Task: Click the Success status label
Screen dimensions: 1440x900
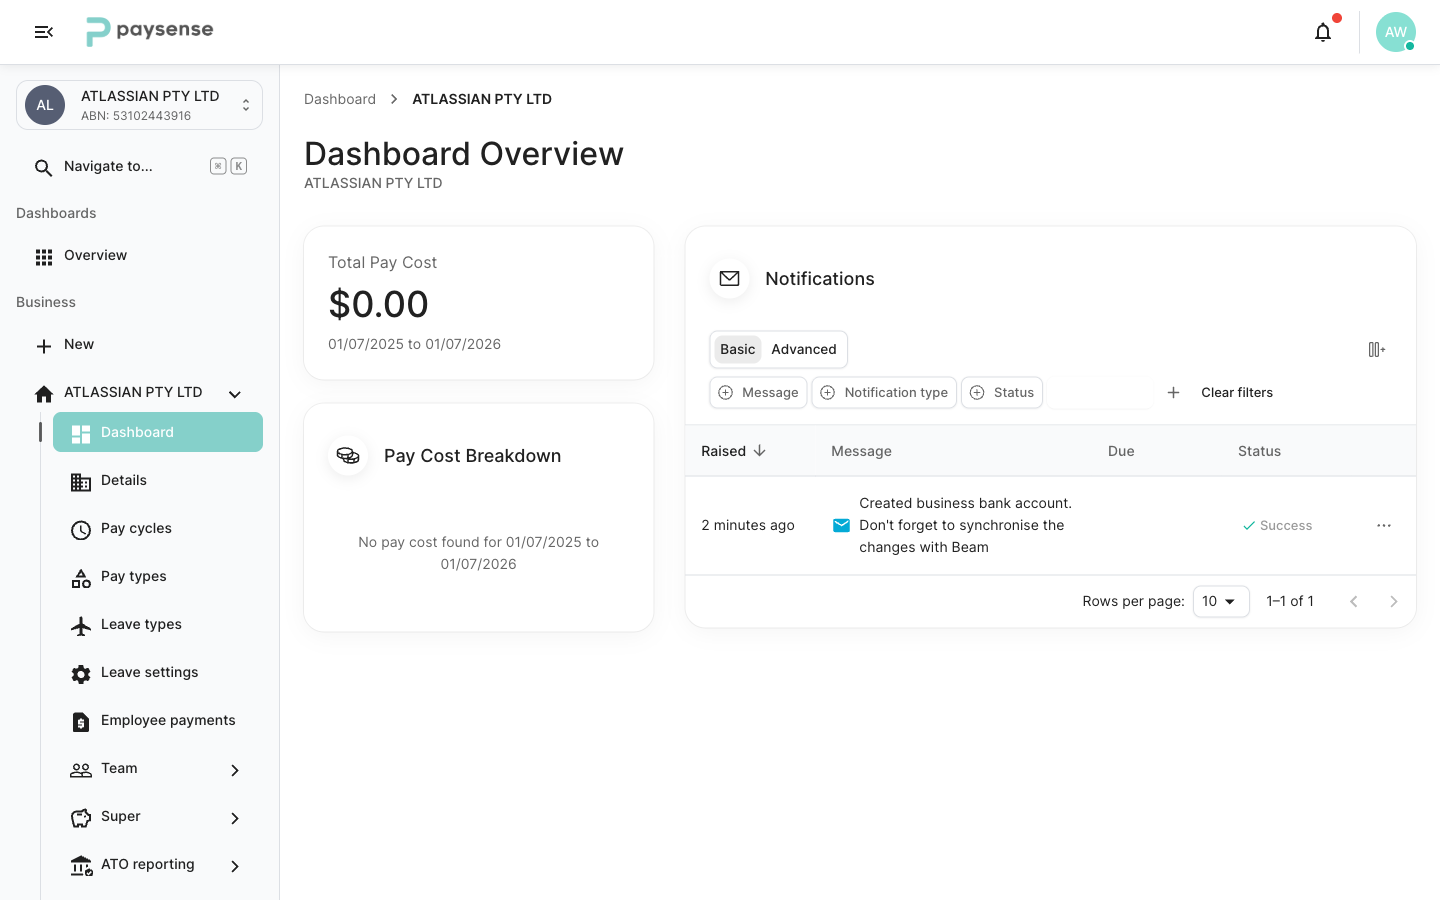Action: click(1277, 525)
